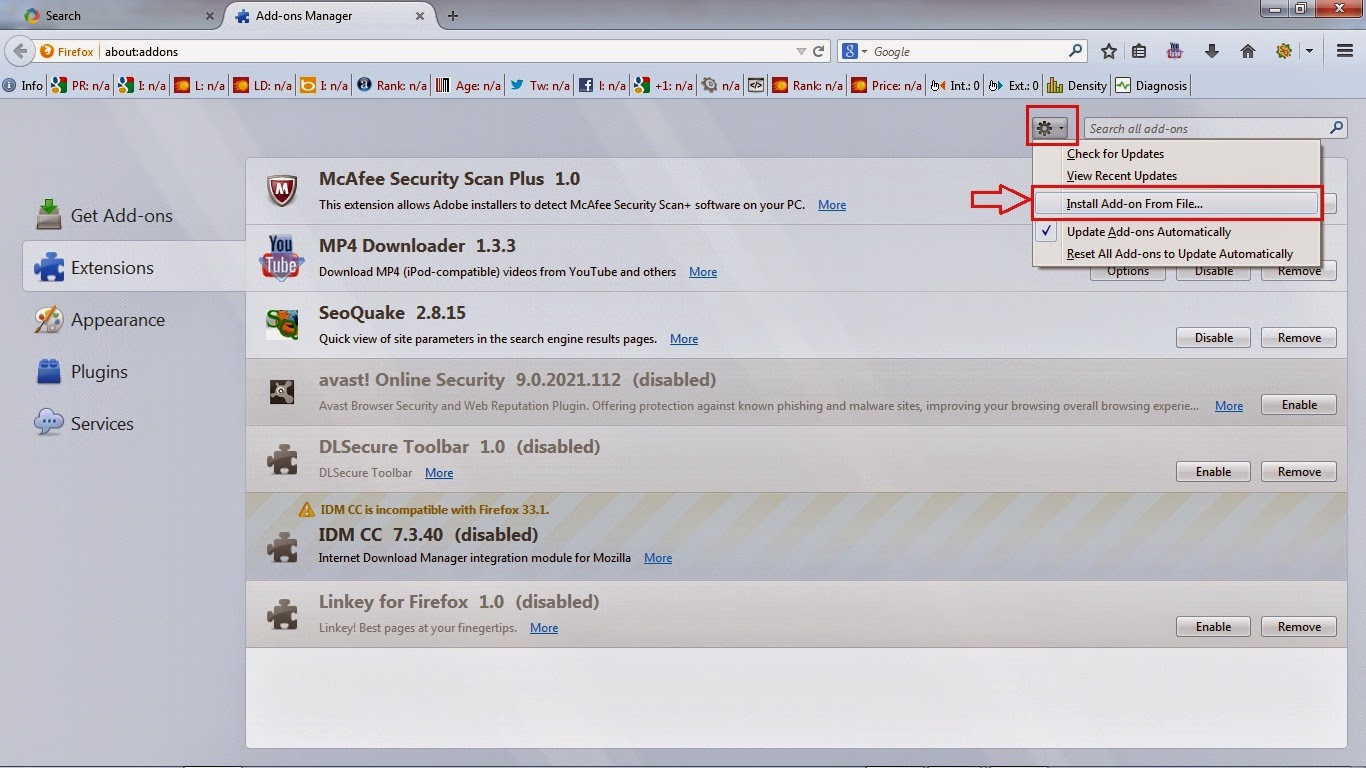Open the Downloads arrow icon

(1212, 51)
